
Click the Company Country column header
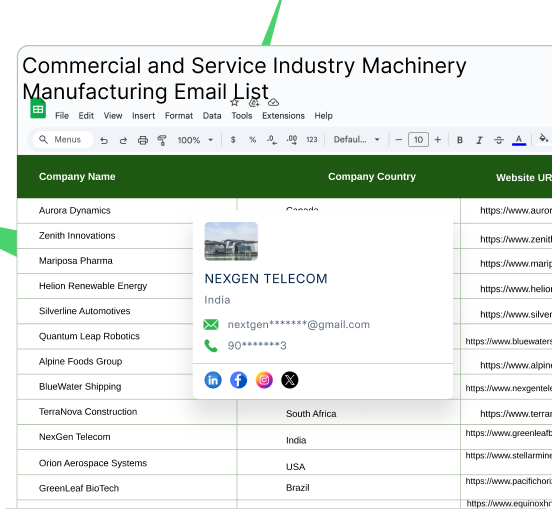[x=372, y=177]
